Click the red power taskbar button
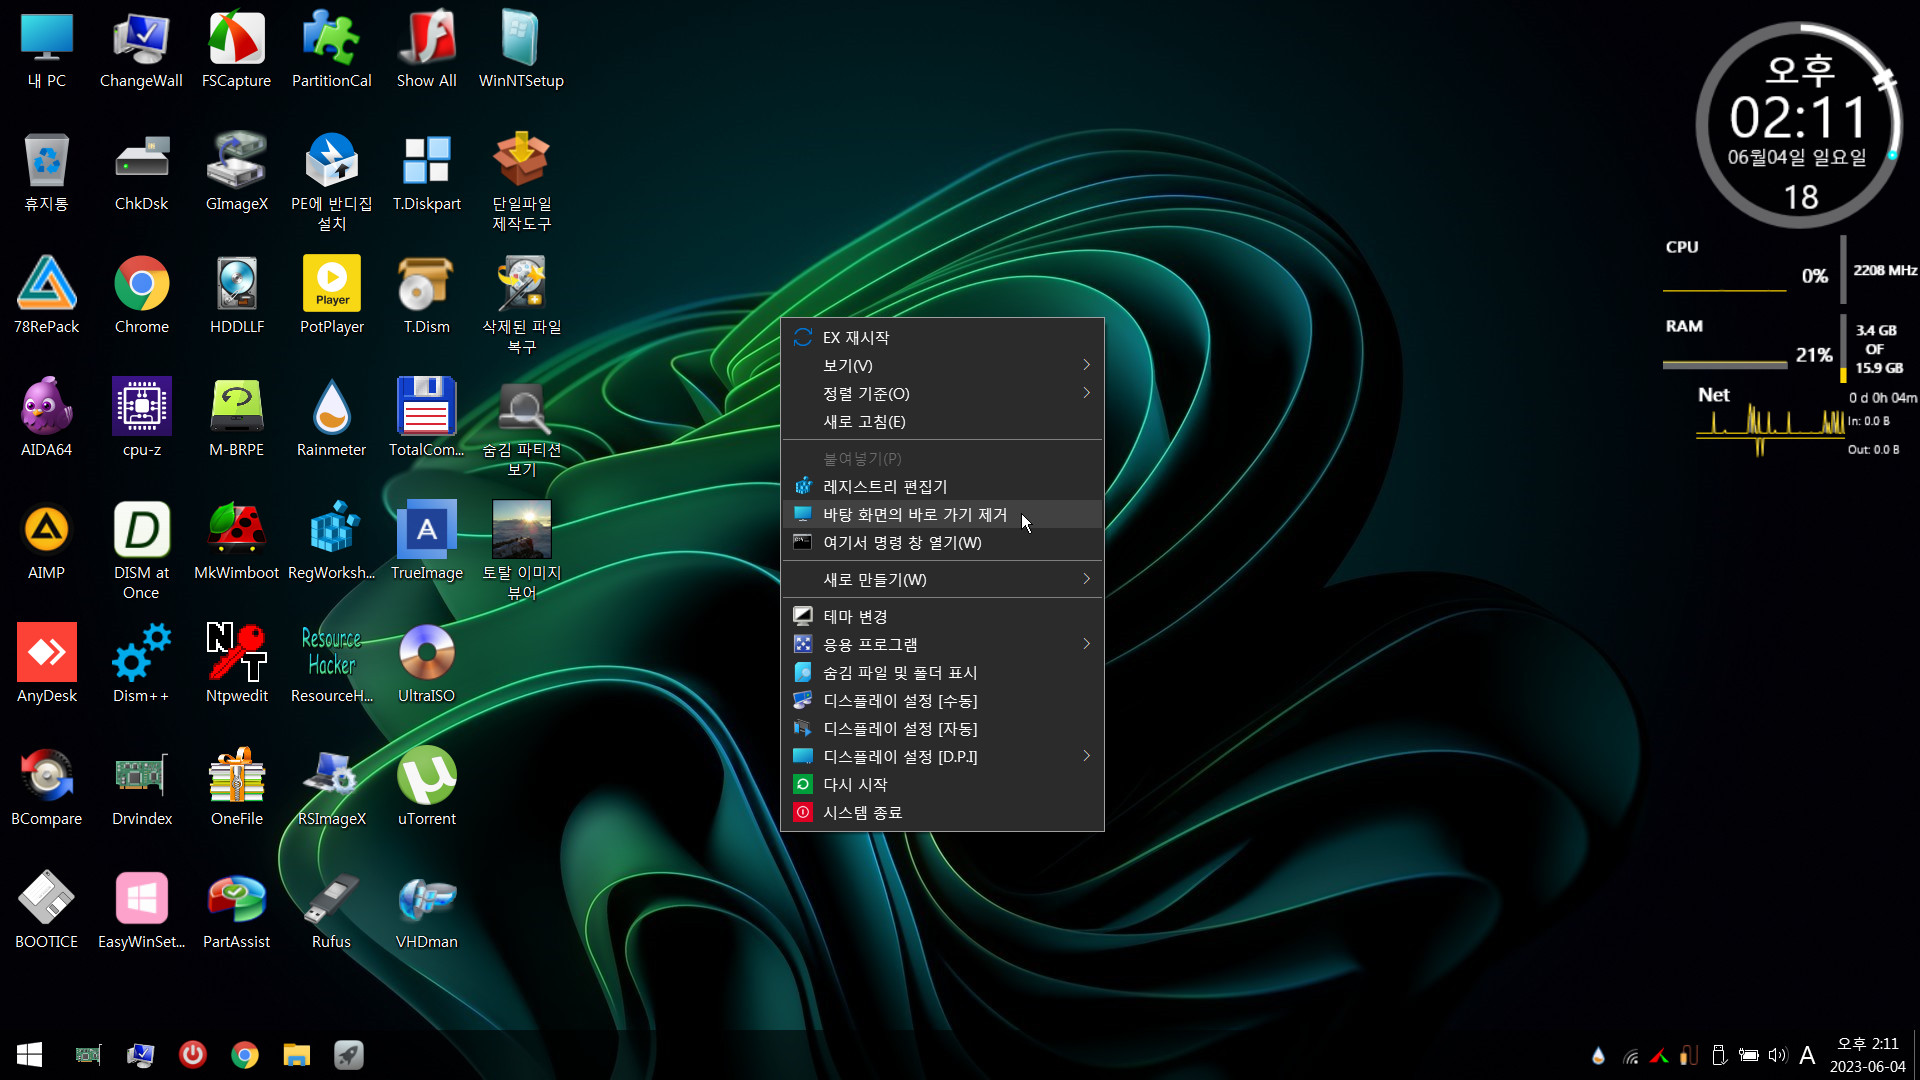This screenshot has height=1080, width=1920. 192,1055
